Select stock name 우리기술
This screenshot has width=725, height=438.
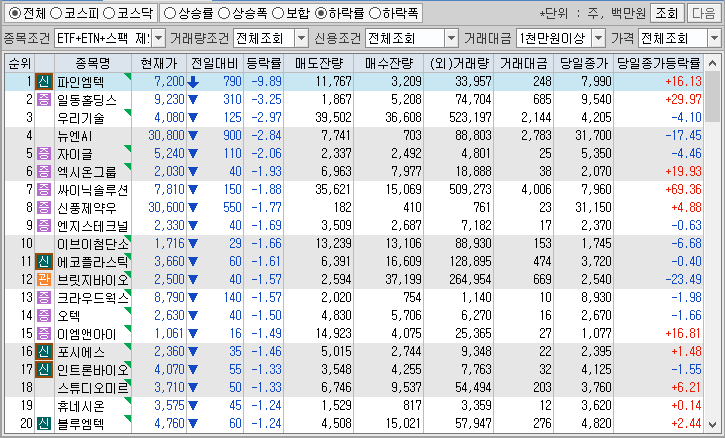pos(81,118)
